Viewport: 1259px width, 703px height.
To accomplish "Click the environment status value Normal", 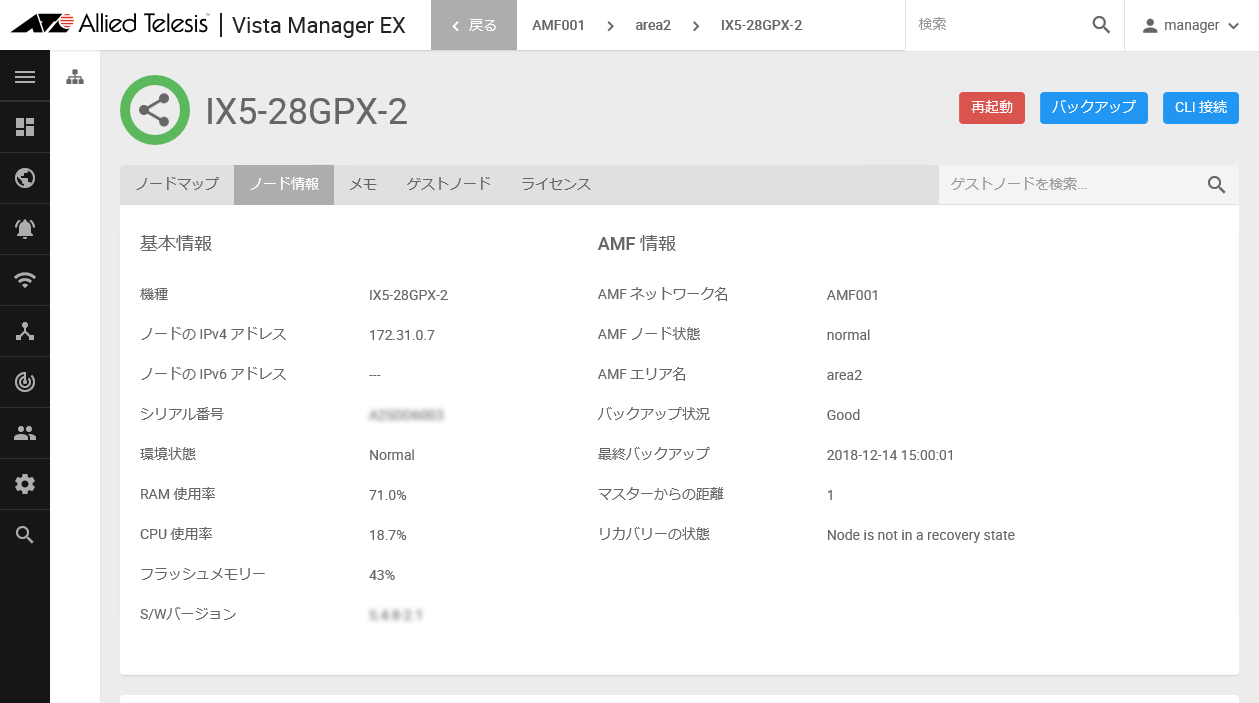I will click(x=392, y=455).
